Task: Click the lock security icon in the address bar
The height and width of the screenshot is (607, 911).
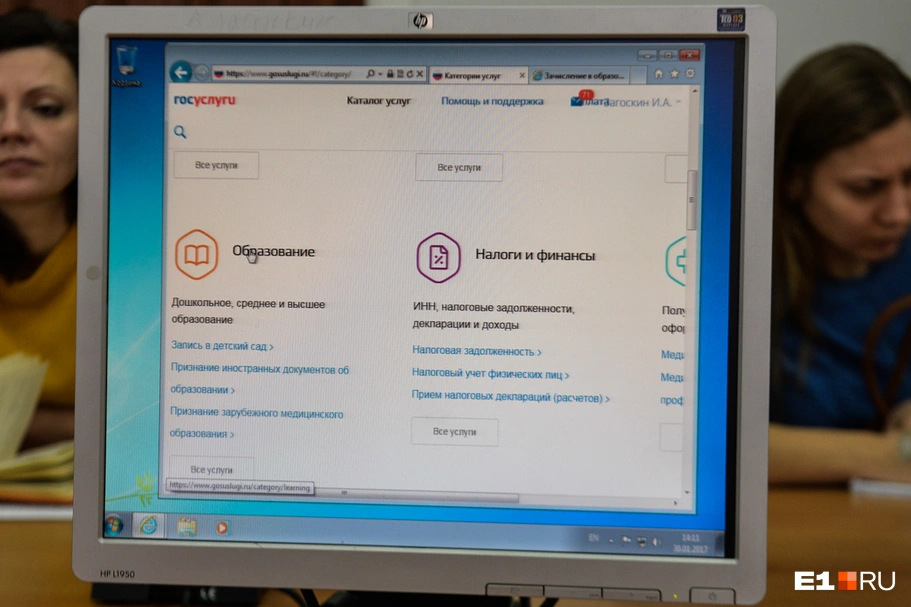Action: click(x=390, y=74)
